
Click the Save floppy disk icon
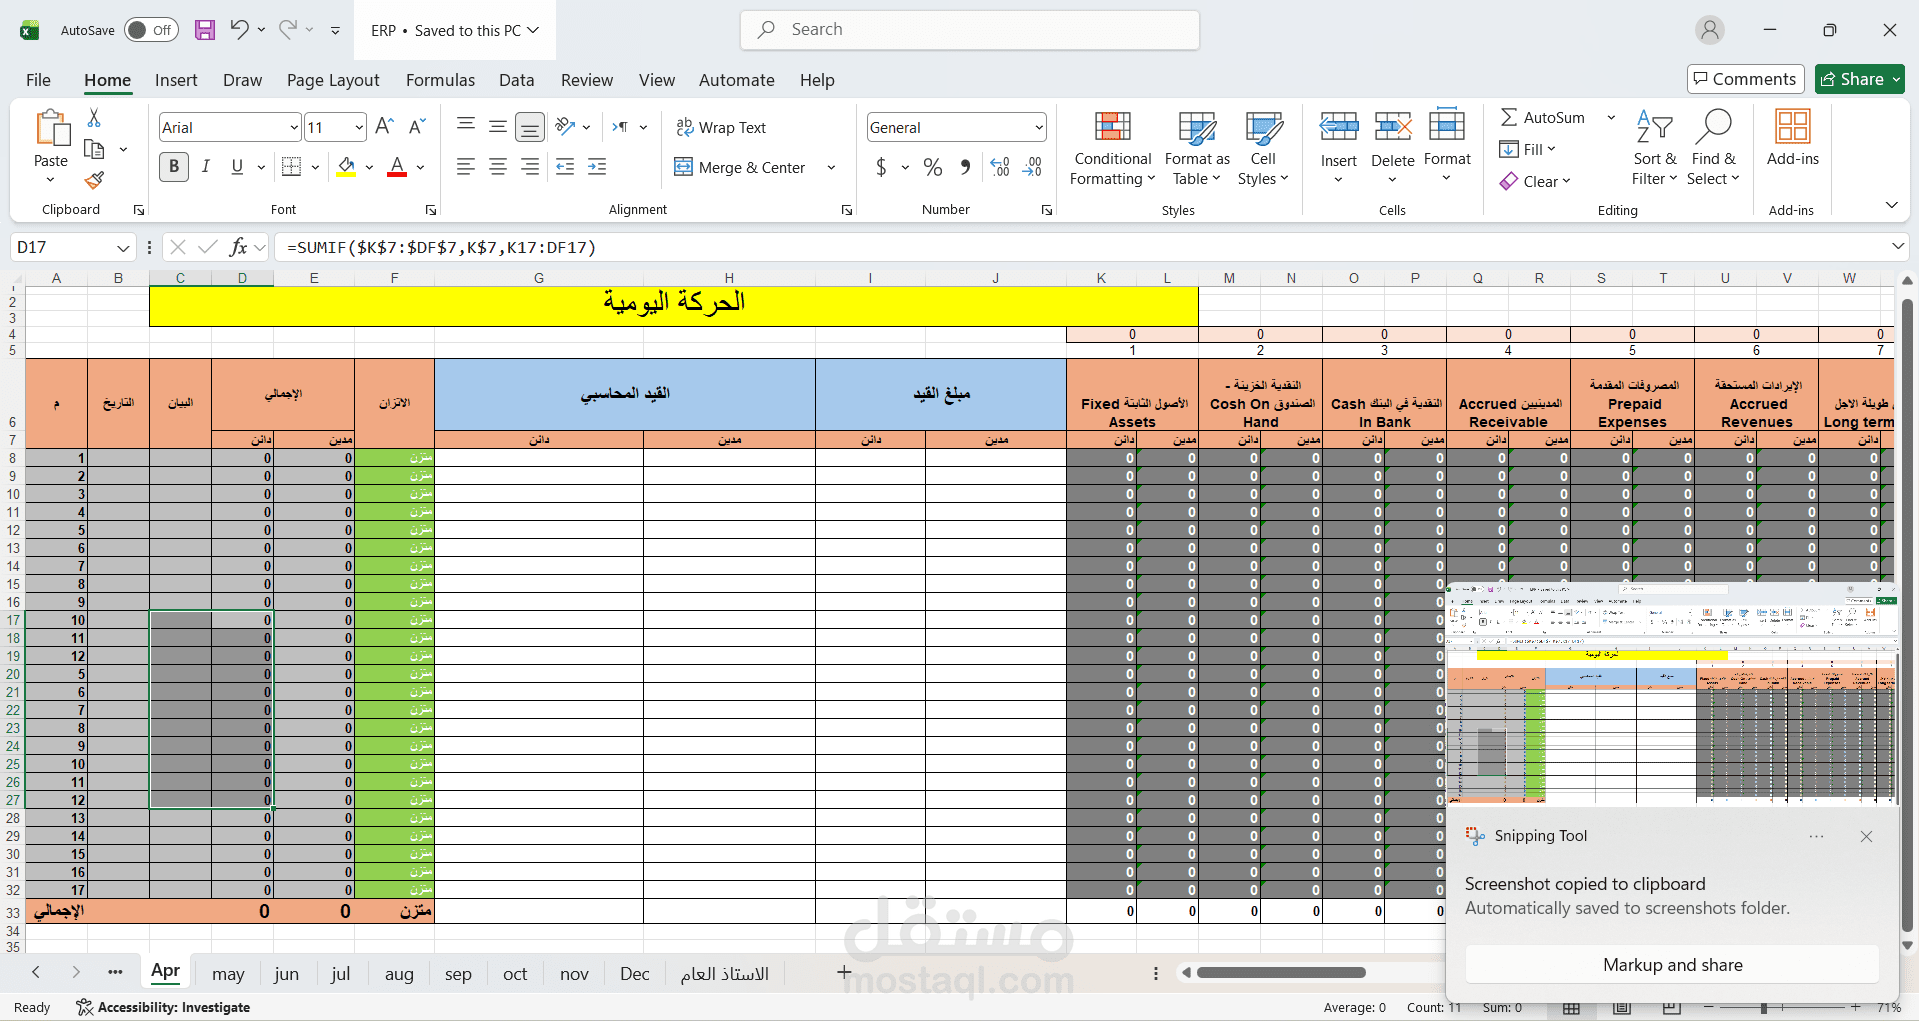click(x=205, y=30)
